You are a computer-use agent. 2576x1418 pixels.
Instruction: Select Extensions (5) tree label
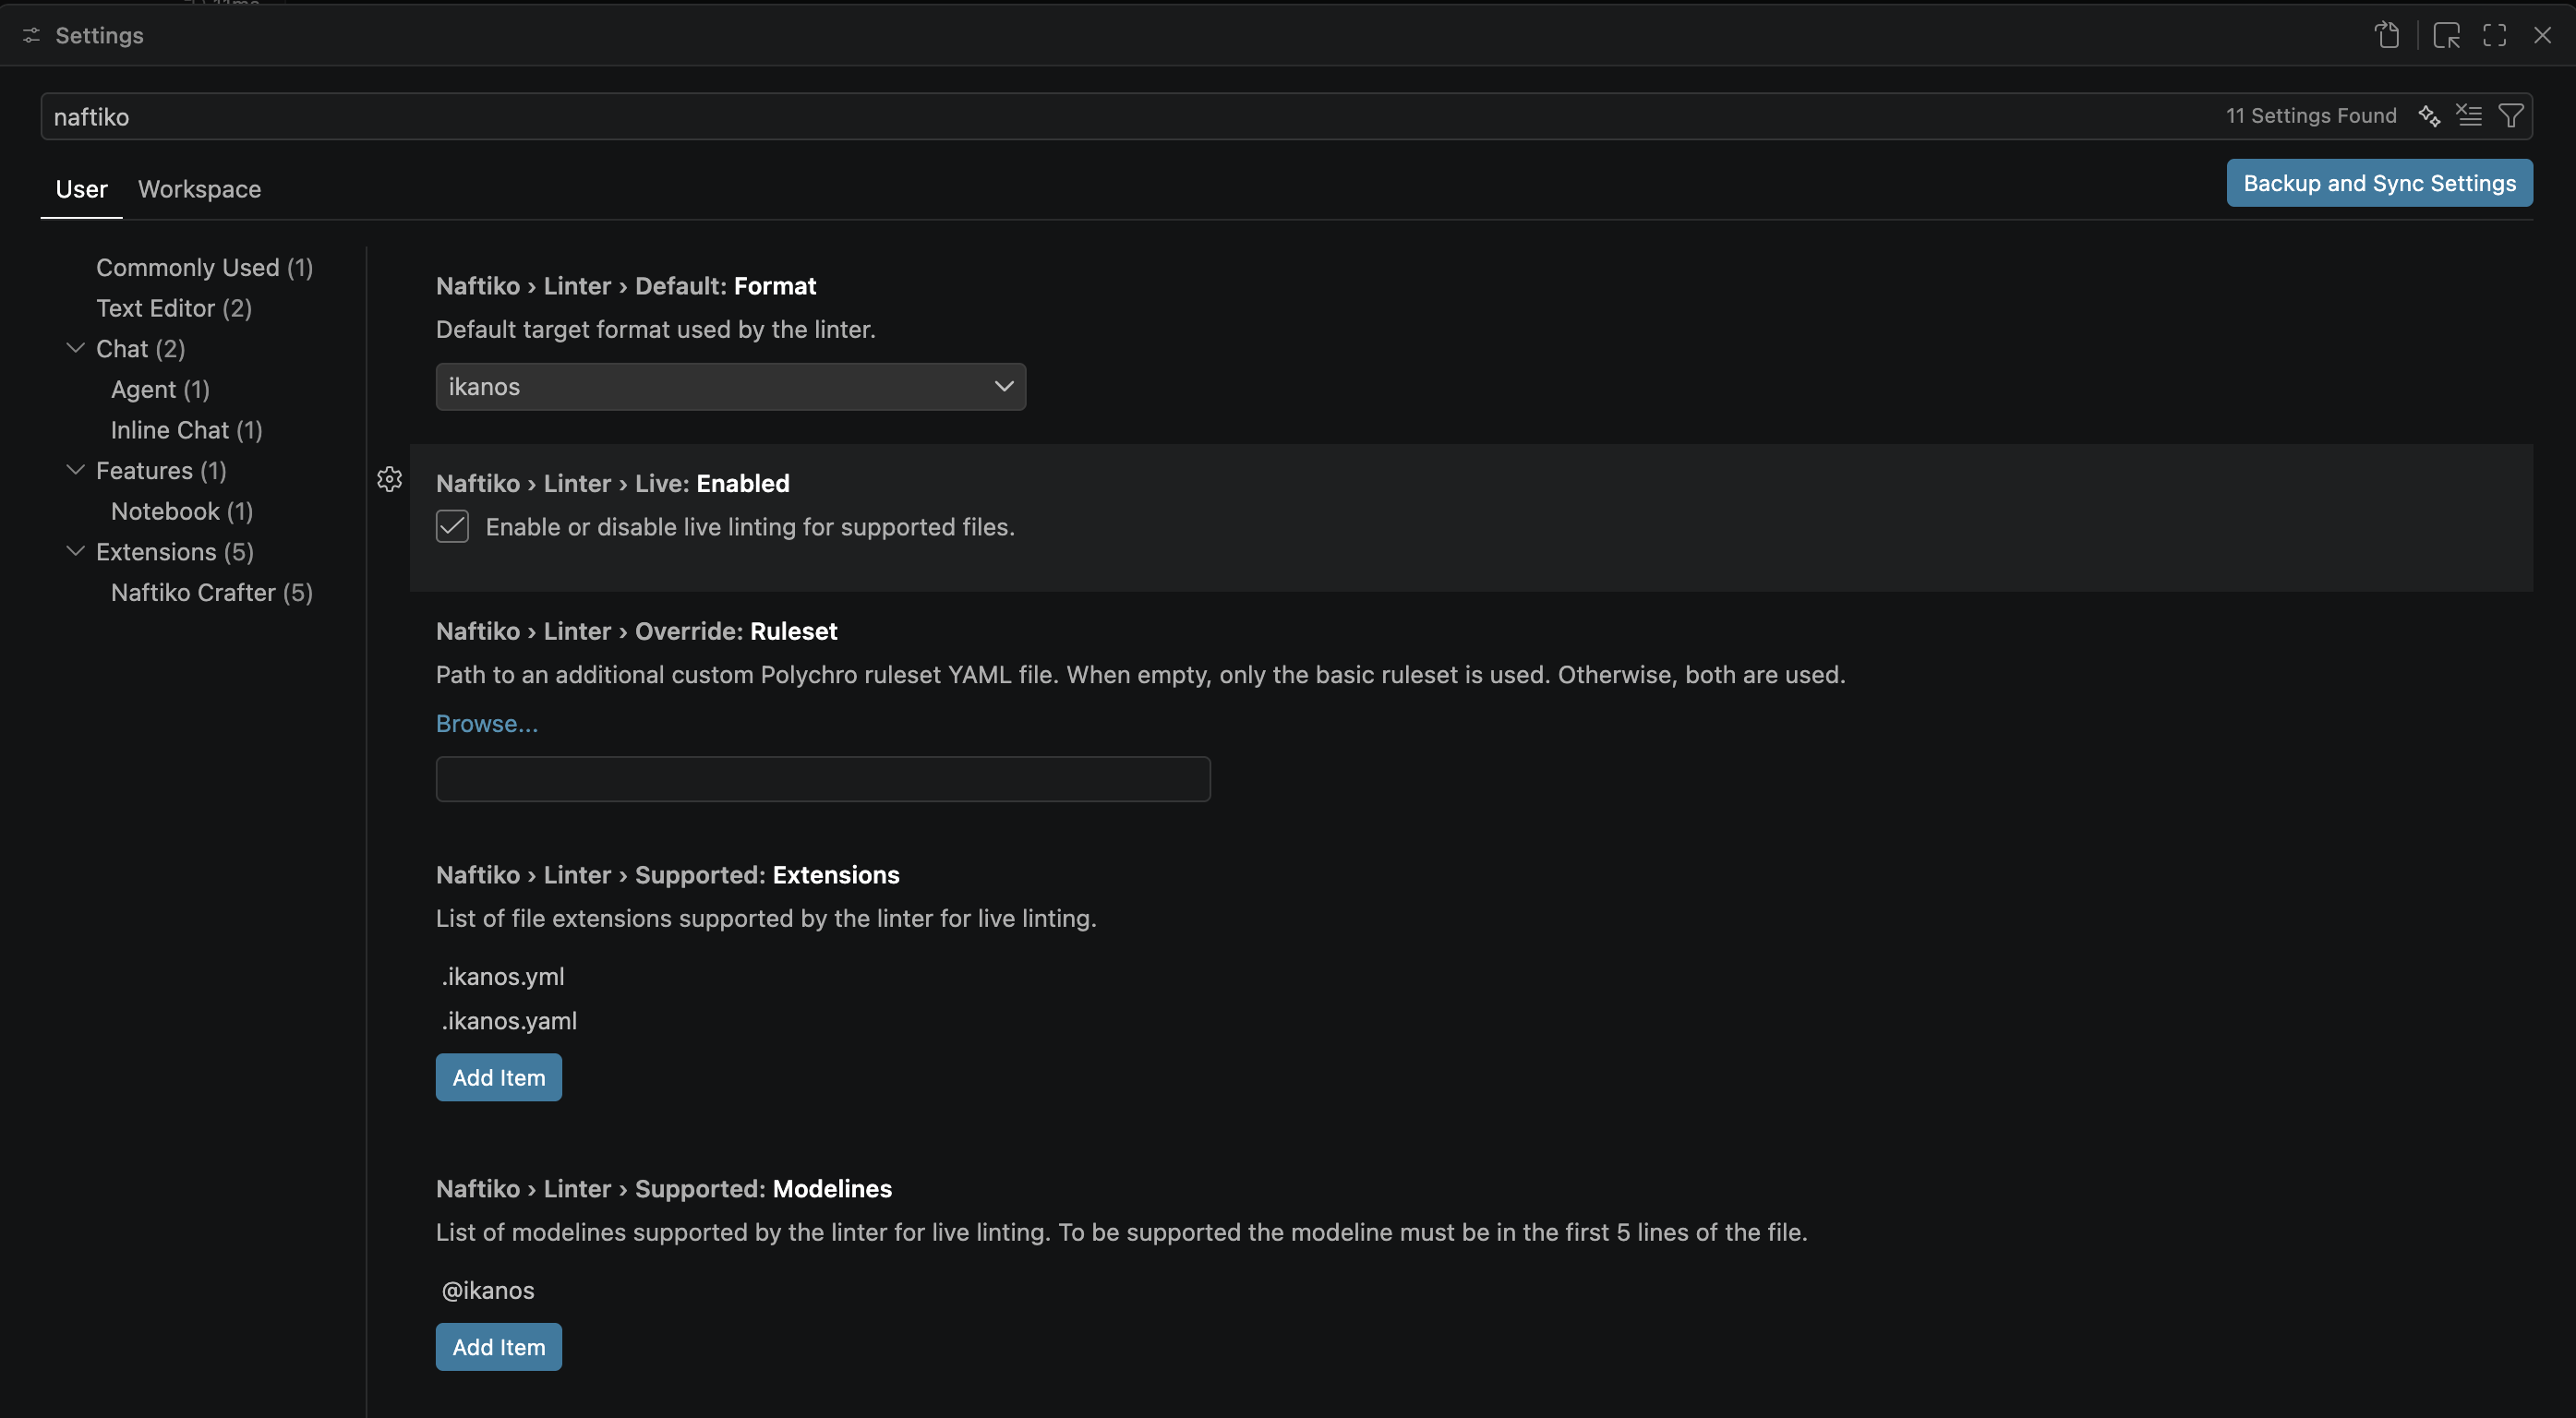(x=175, y=551)
